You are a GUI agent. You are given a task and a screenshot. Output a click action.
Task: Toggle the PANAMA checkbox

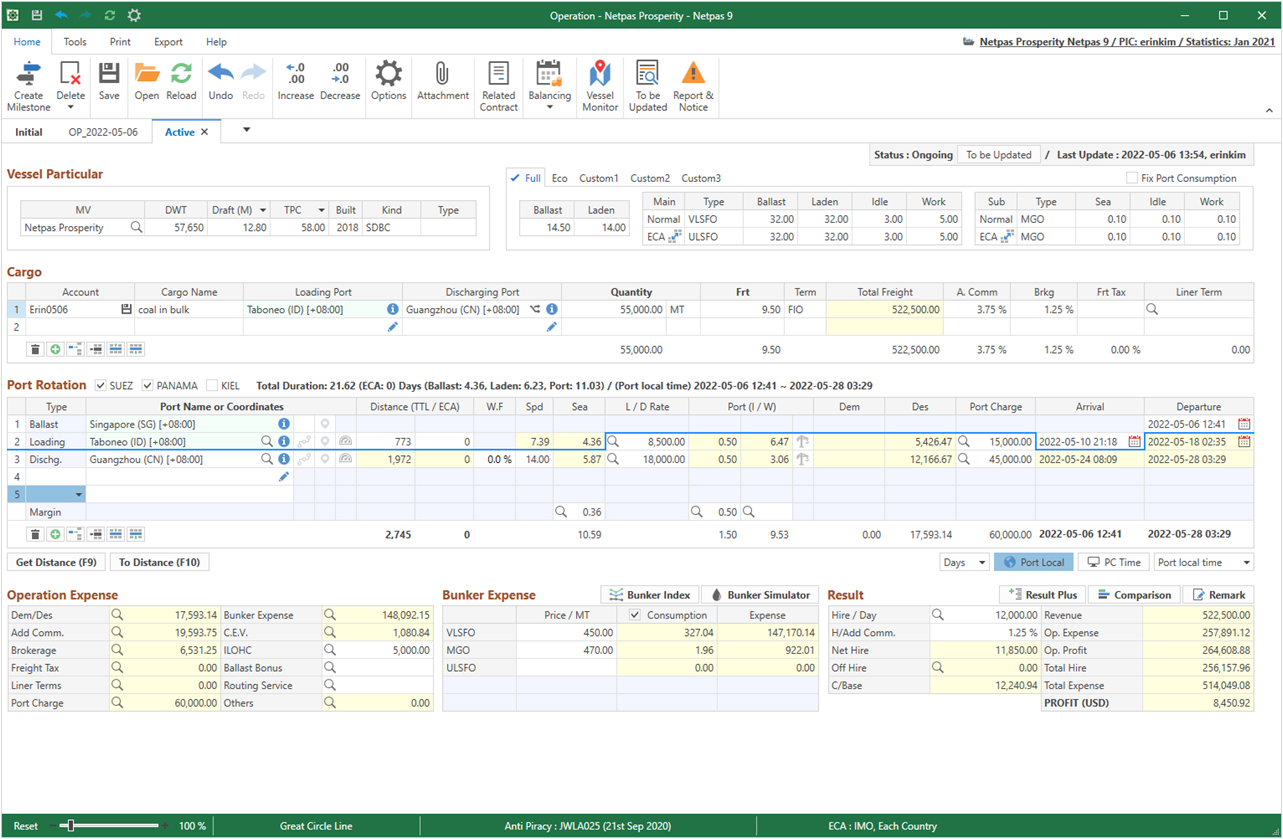pos(148,385)
